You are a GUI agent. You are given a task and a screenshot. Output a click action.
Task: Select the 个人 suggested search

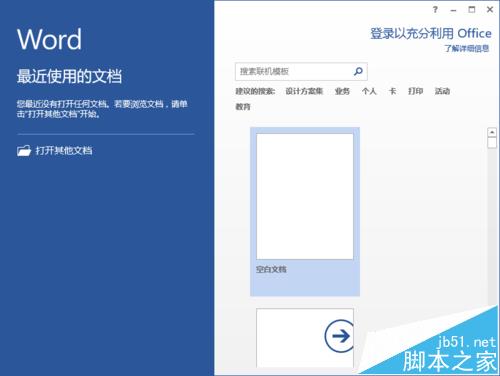click(369, 91)
